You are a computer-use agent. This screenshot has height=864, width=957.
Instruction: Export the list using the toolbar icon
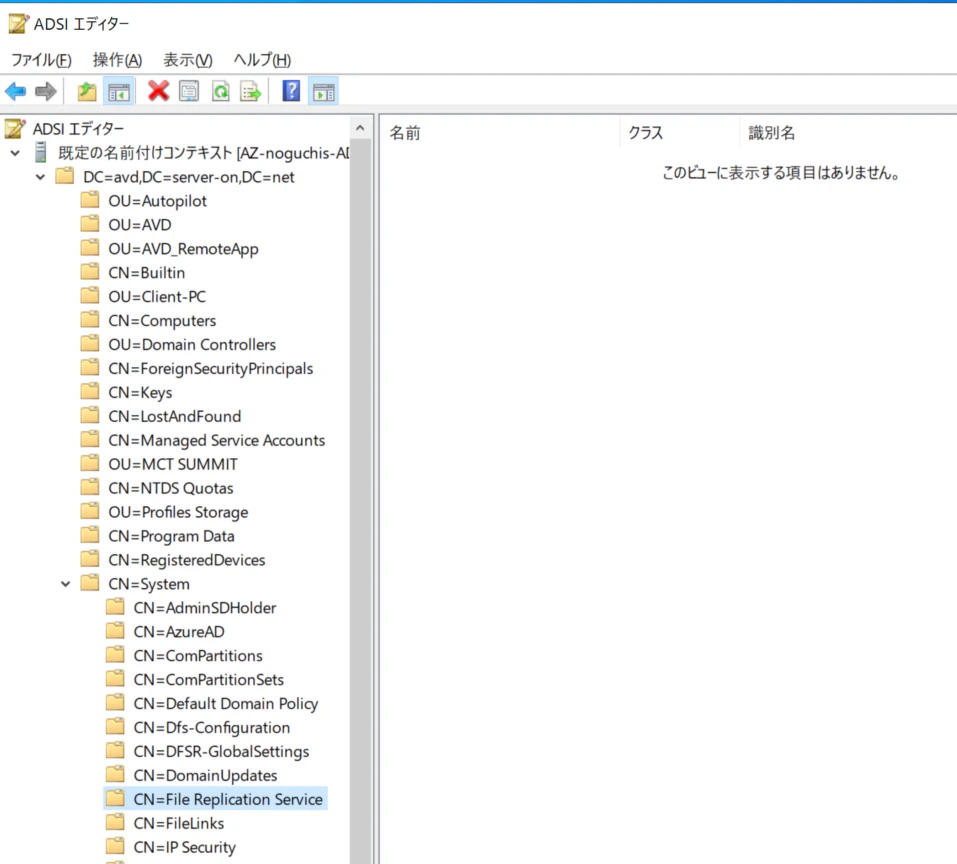pyautogui.click(x=251, y=92)
